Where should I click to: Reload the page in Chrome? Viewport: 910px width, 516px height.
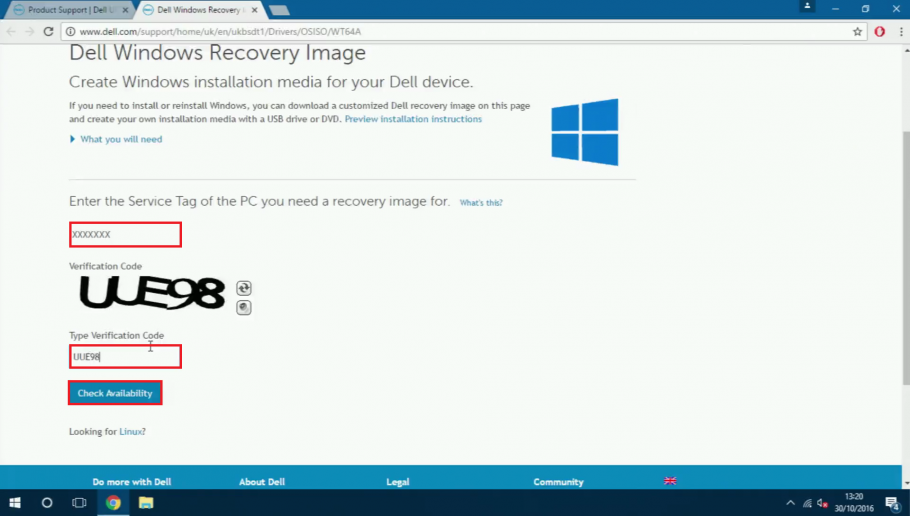pyautogui.click(x=49, y=31)
